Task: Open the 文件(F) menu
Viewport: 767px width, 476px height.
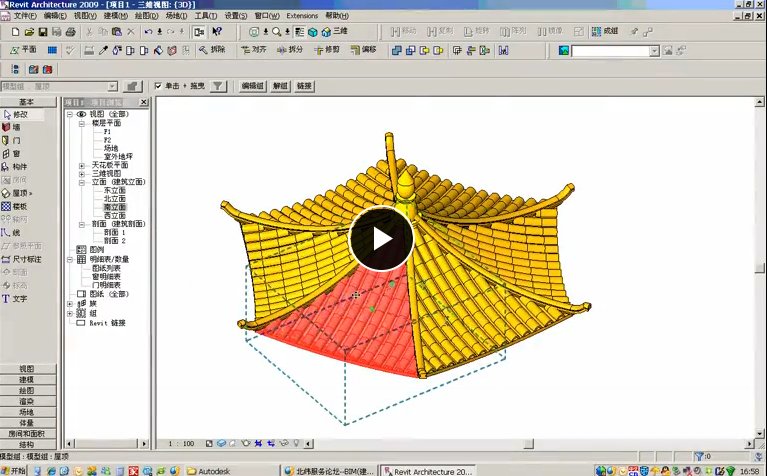Action: tap(24, 16)
